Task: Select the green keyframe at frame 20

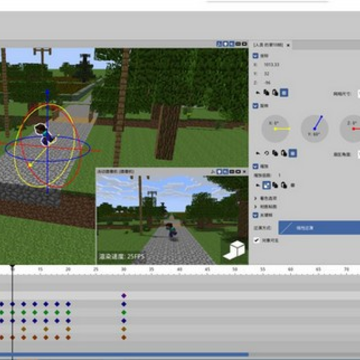Action: [x=68, y=312]
